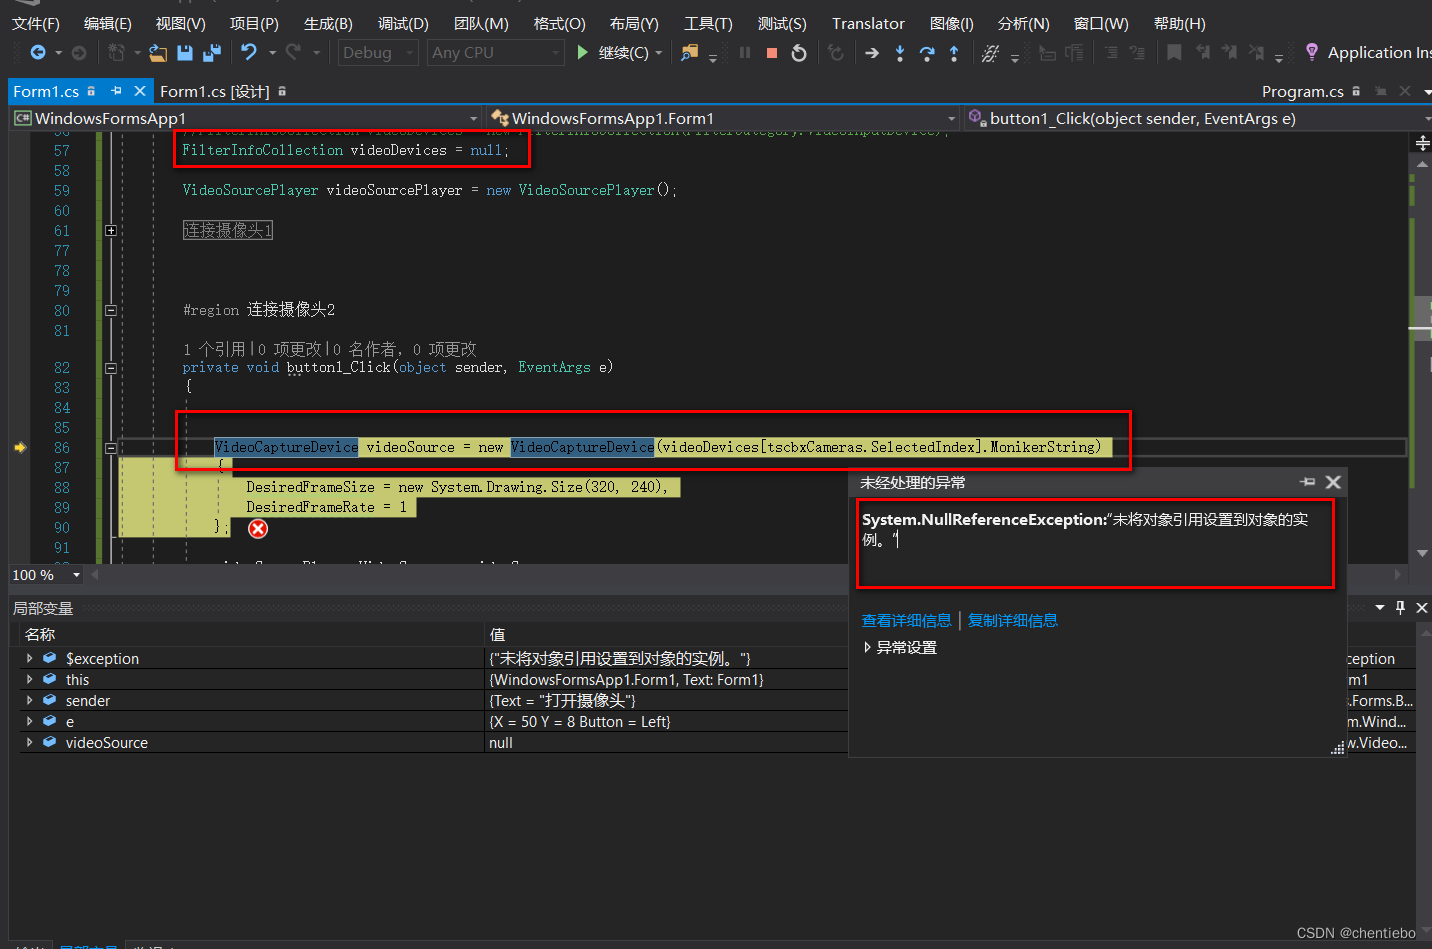The image size is (1432, 949).
Task: Close the unhandled exception popup
Action: [1333, 482]
